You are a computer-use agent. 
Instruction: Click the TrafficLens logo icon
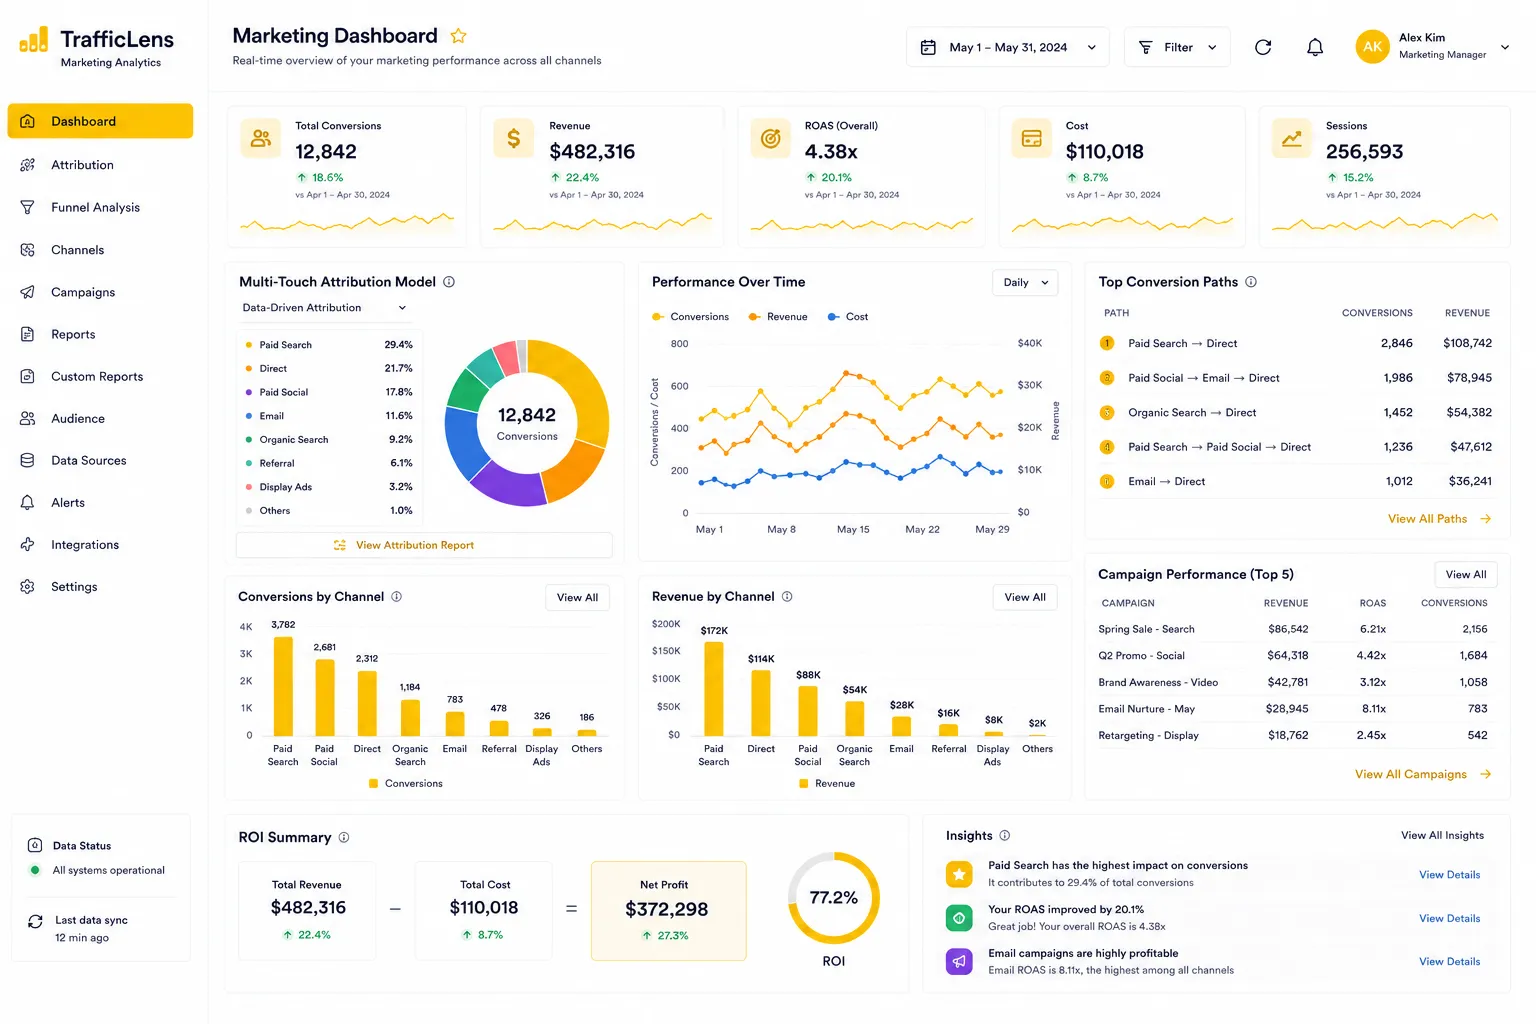34,40
